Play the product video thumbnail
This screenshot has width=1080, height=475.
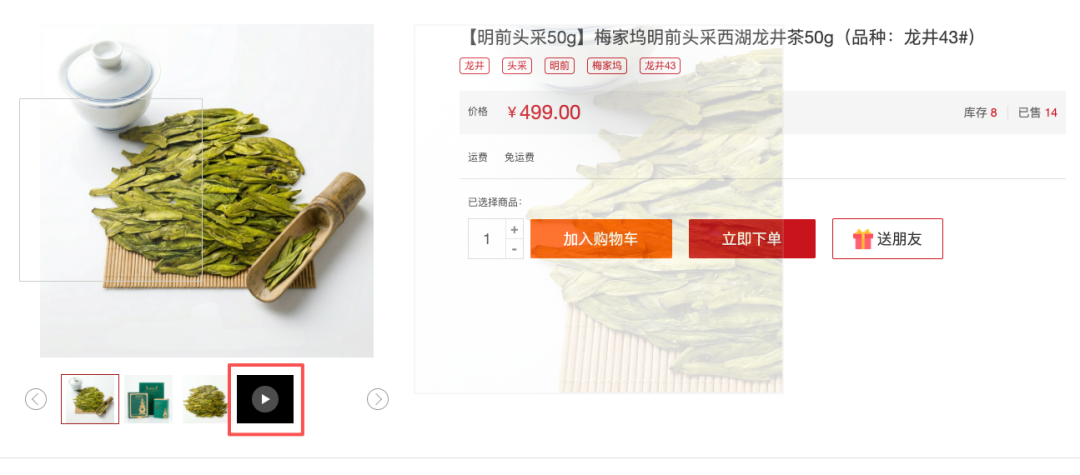(x=265, y=399)
